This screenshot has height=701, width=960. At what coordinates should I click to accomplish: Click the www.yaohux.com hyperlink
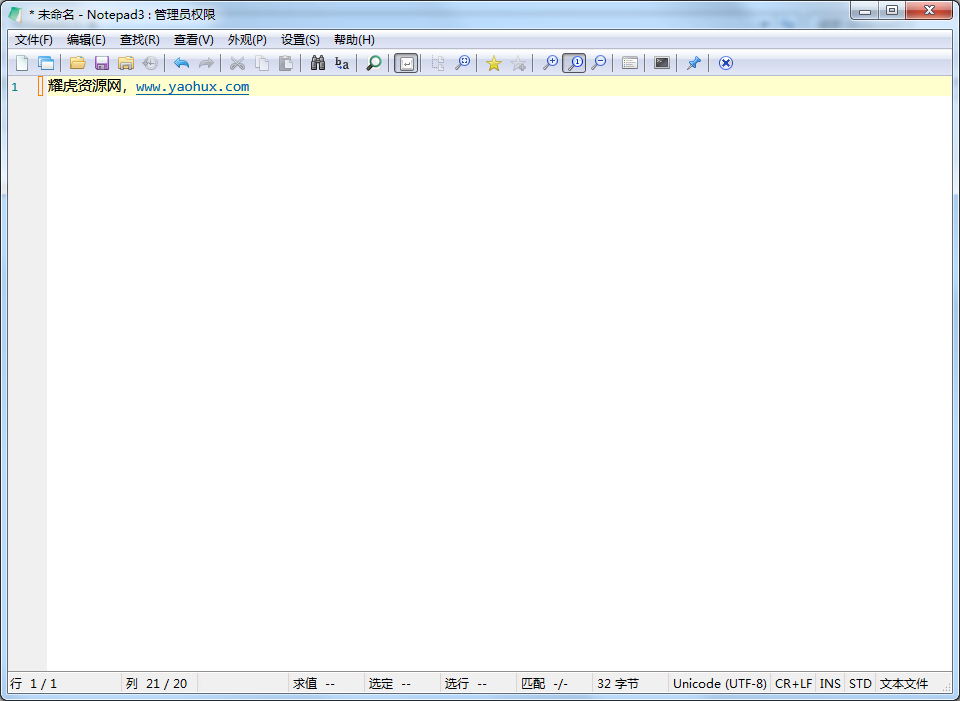pos(192,87)
